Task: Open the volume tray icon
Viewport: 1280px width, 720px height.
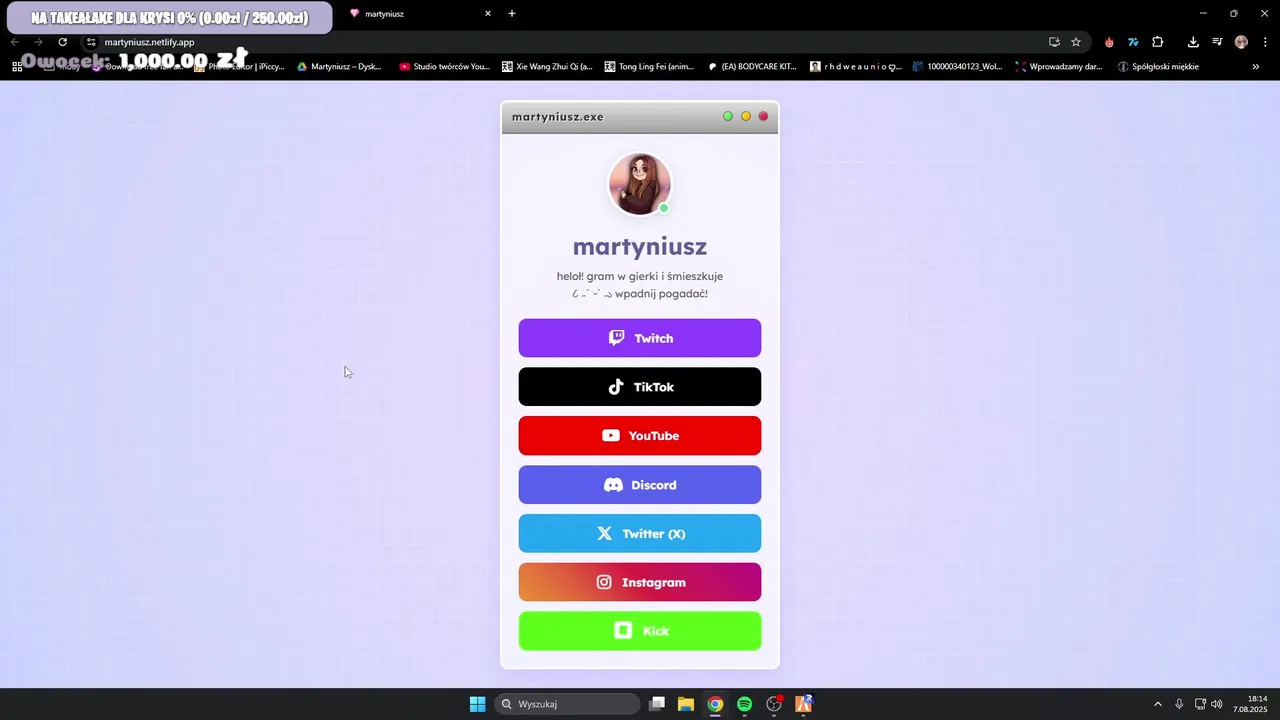Action: pos(1217,704)
